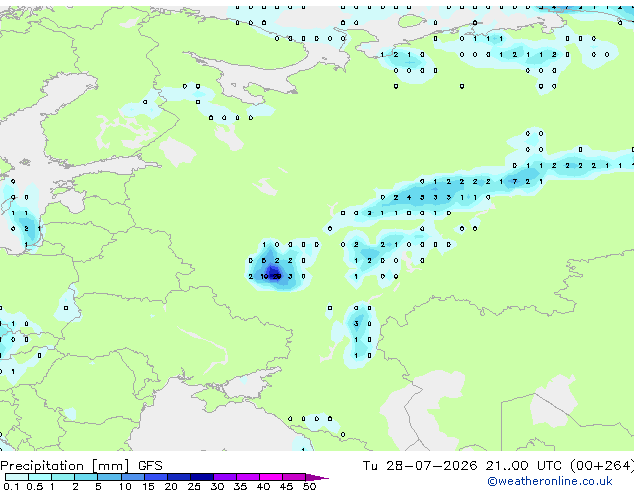This screenshot has width=634, height=490.
Task: Select the 45–50 mm legend swatch
Action: coord(294,477)
